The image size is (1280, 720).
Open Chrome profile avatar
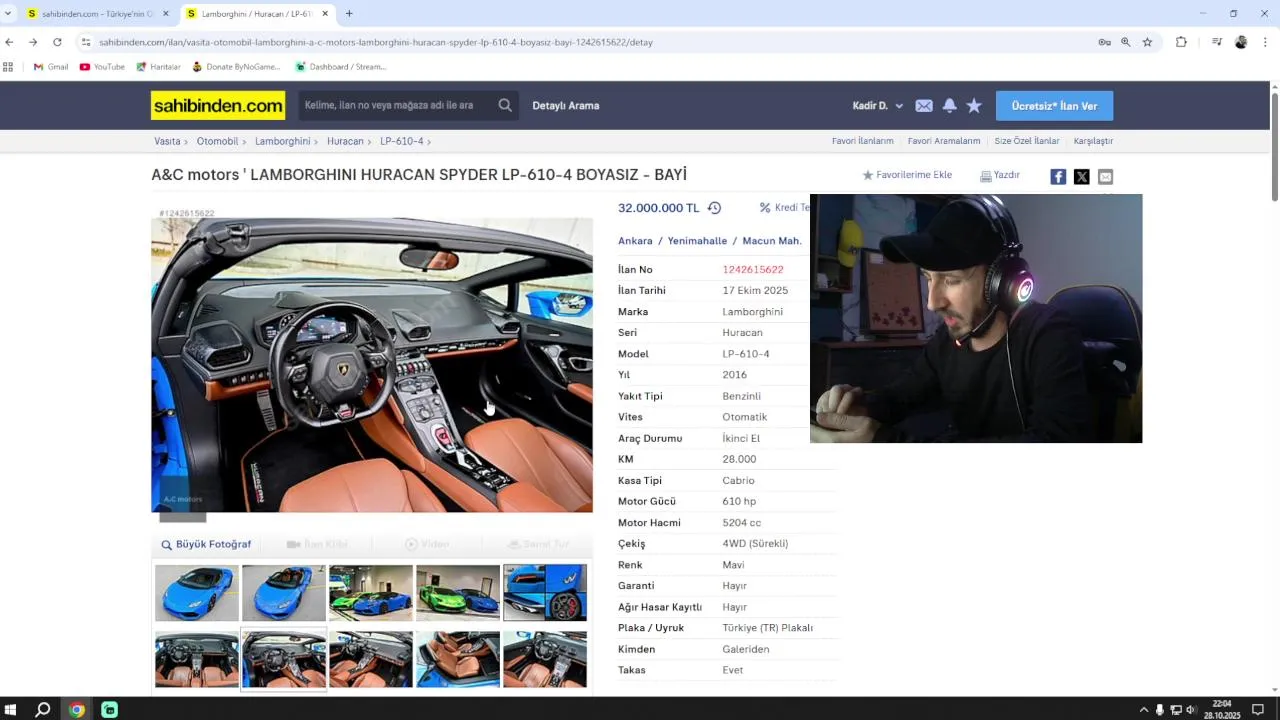click(x=1241, y=42)
